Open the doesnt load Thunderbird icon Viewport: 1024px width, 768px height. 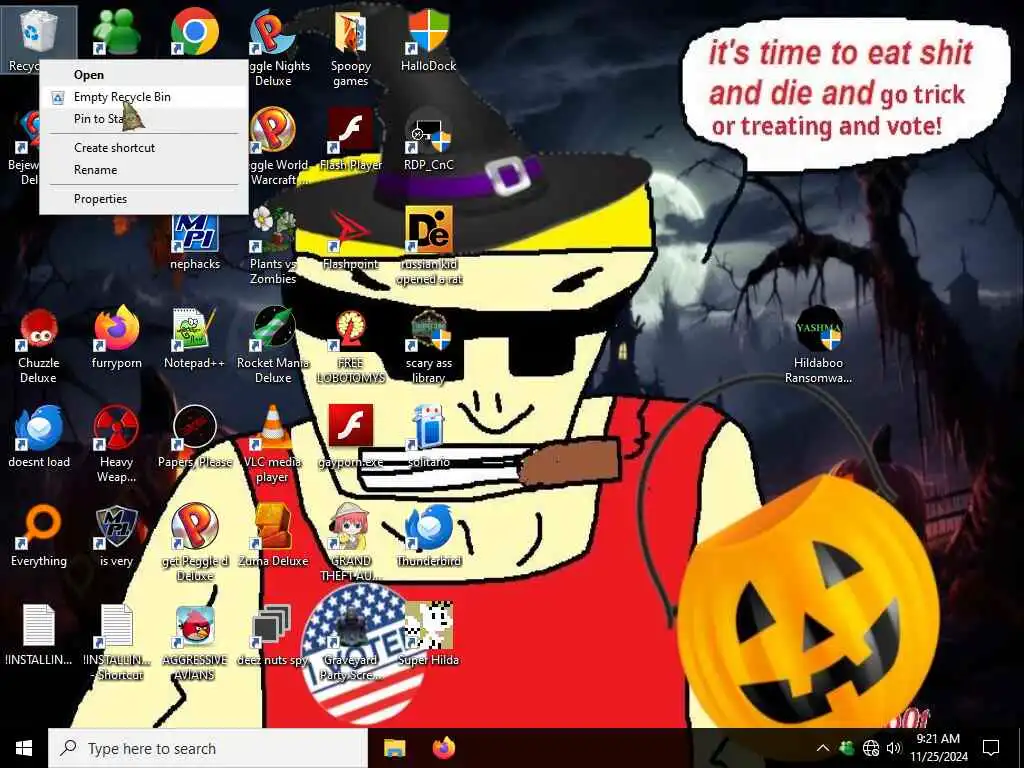(x=38, y=436)
